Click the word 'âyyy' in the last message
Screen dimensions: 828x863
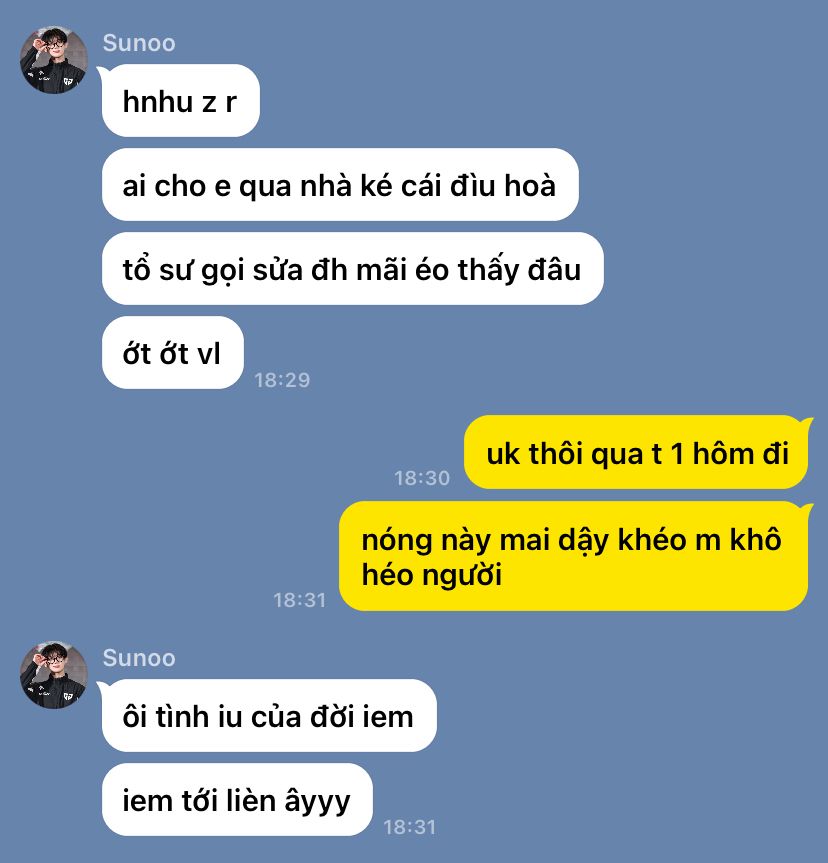[317, 802]
